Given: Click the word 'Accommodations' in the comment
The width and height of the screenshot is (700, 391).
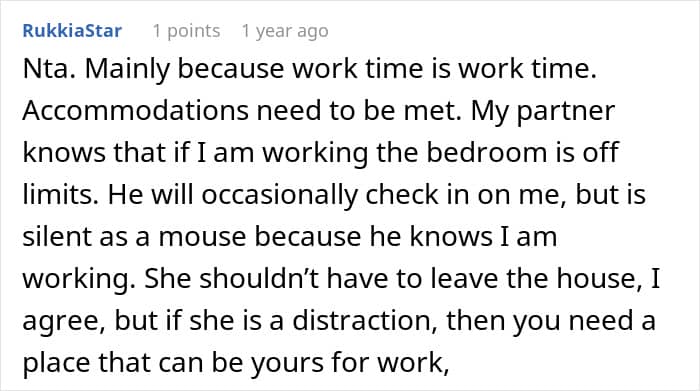Looking at the screenshot, I should point(135,110).
